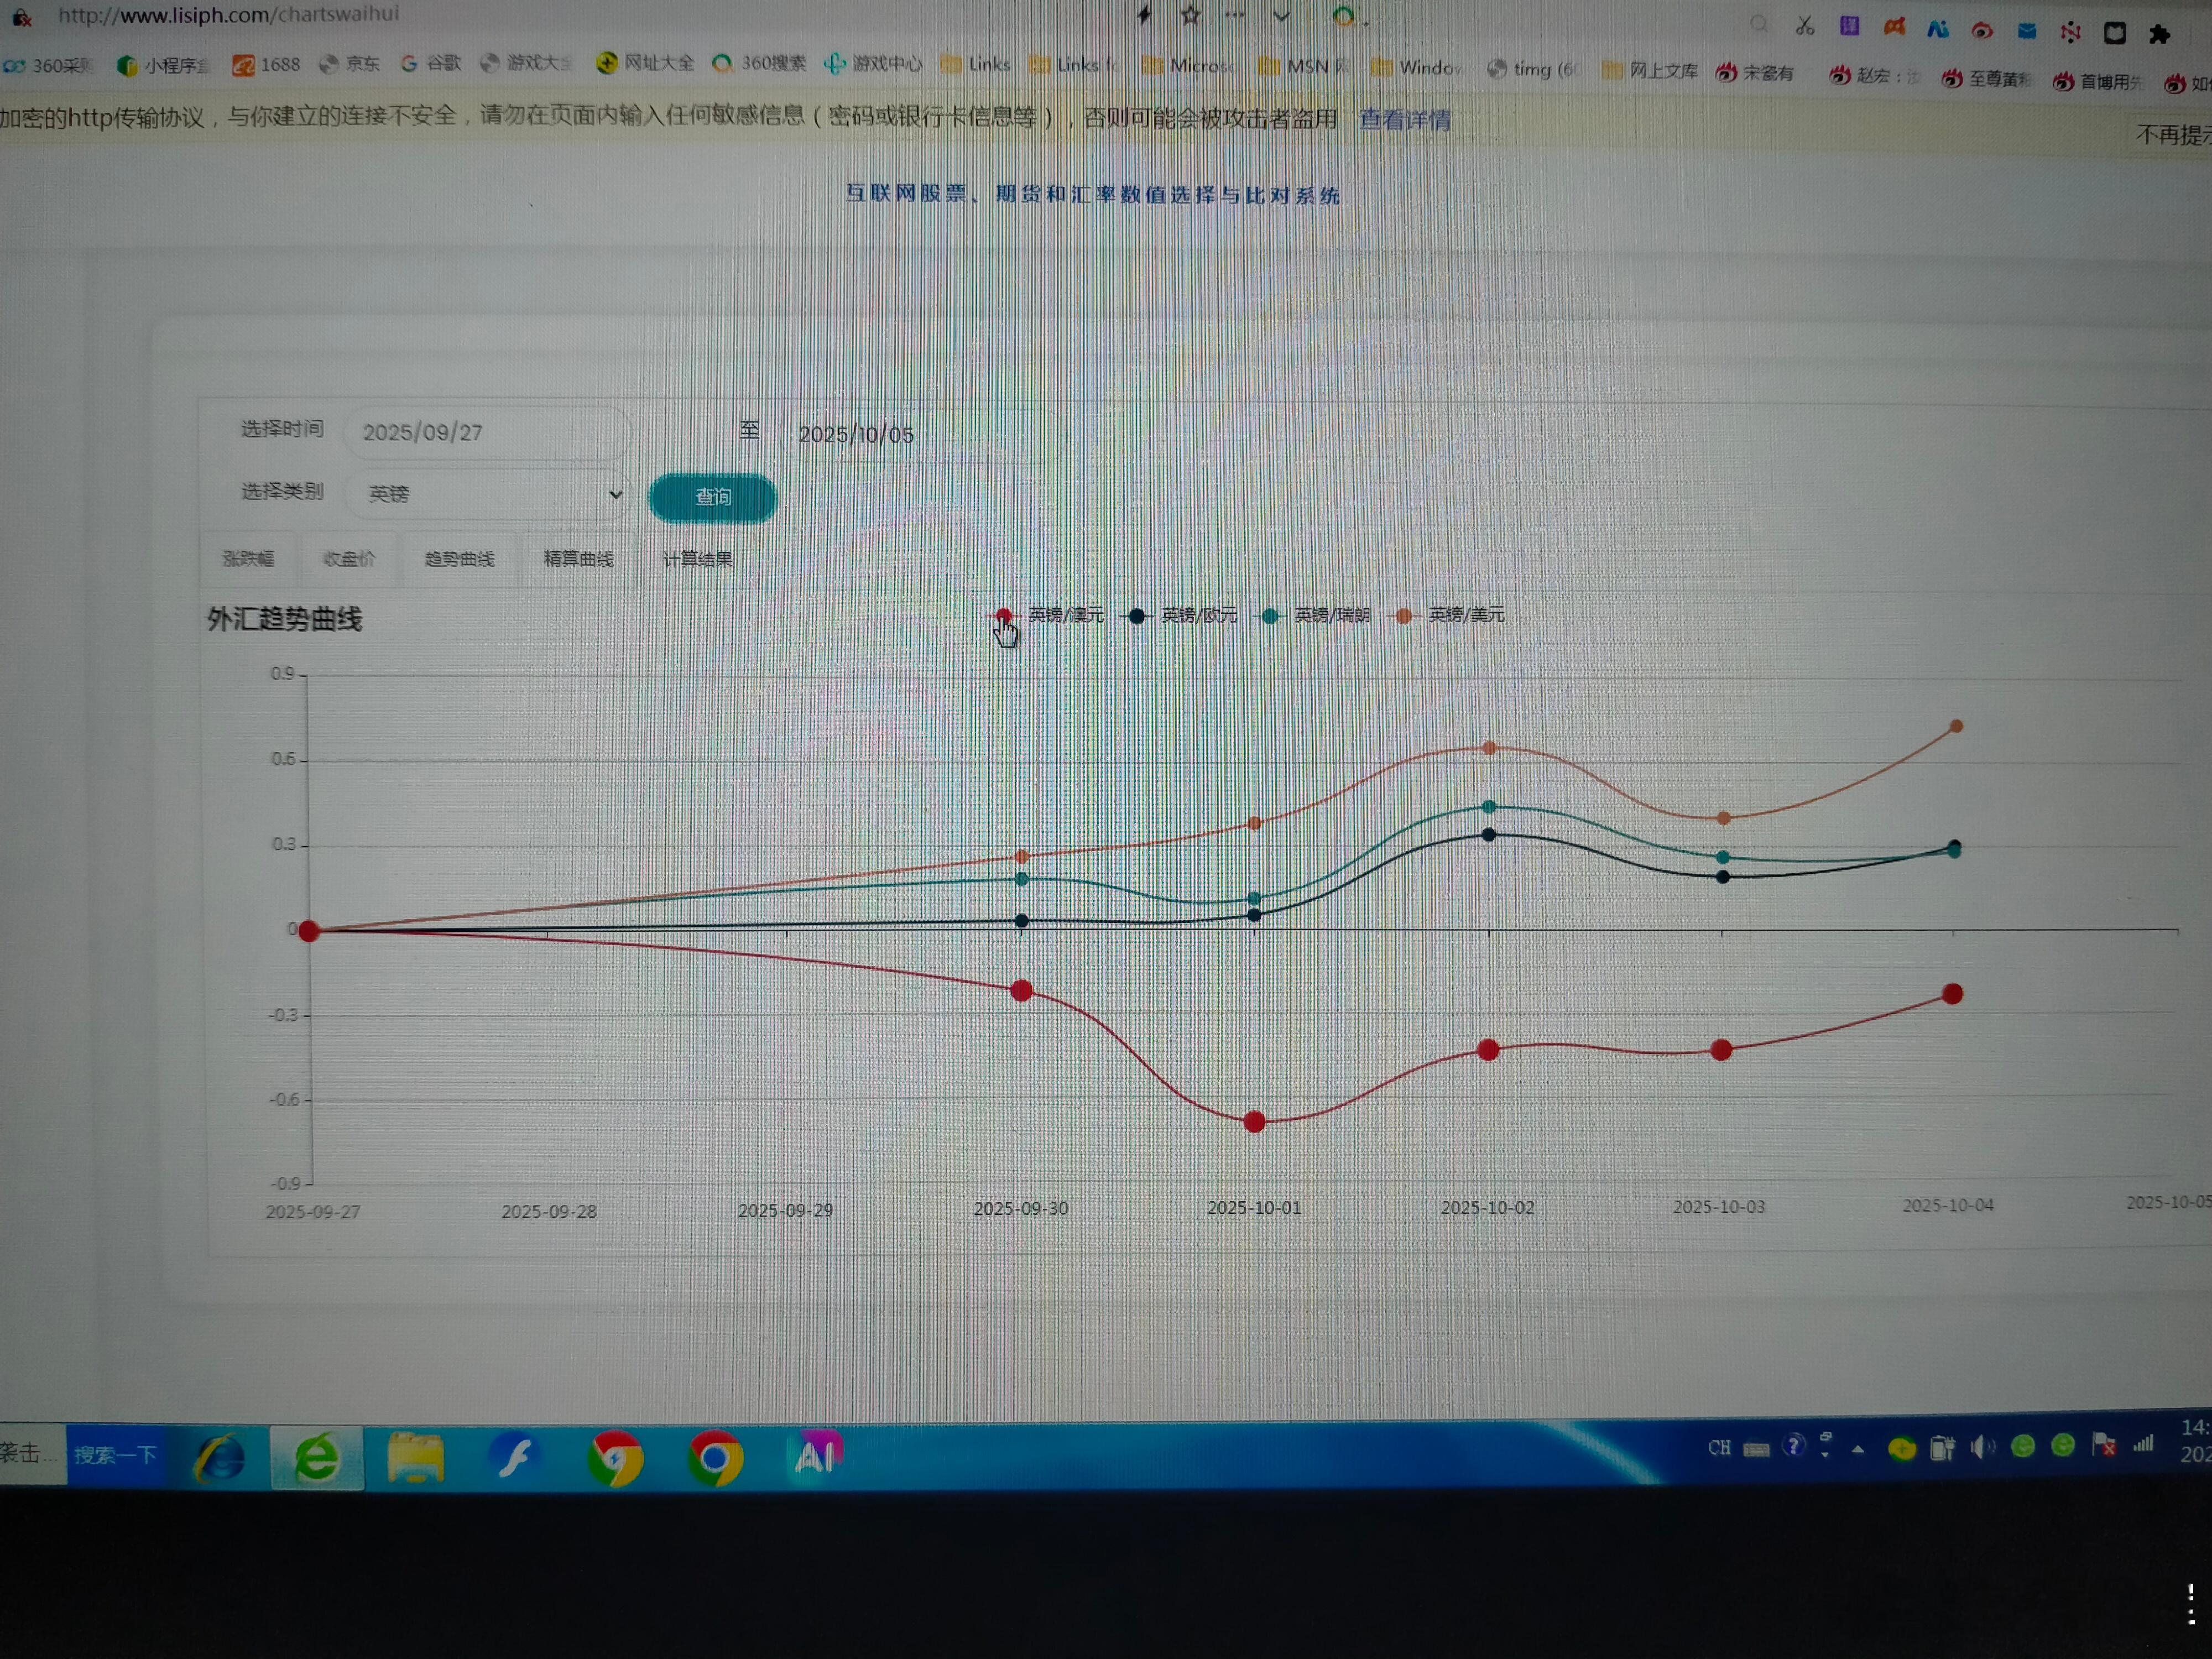The height and width of the screenshot is (1659, 2212).
Task: Open the Weibo extension icon in toolbar
Action: pyautogui.click(x=1982, y=30)
